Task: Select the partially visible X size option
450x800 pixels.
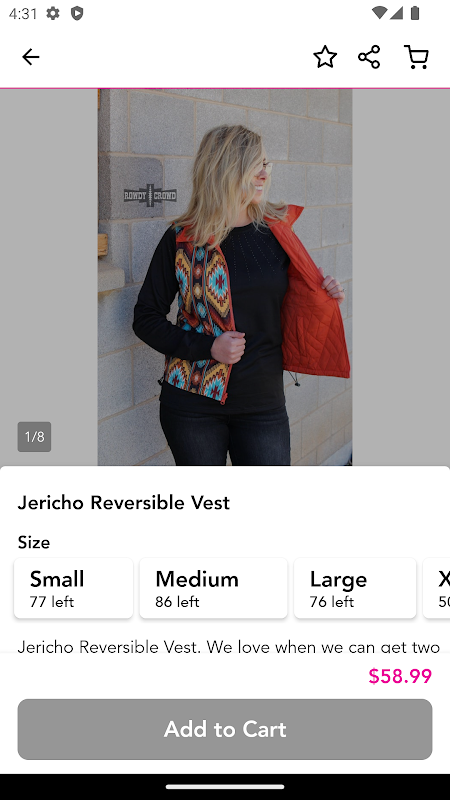Action: click(x=437, y=588)
